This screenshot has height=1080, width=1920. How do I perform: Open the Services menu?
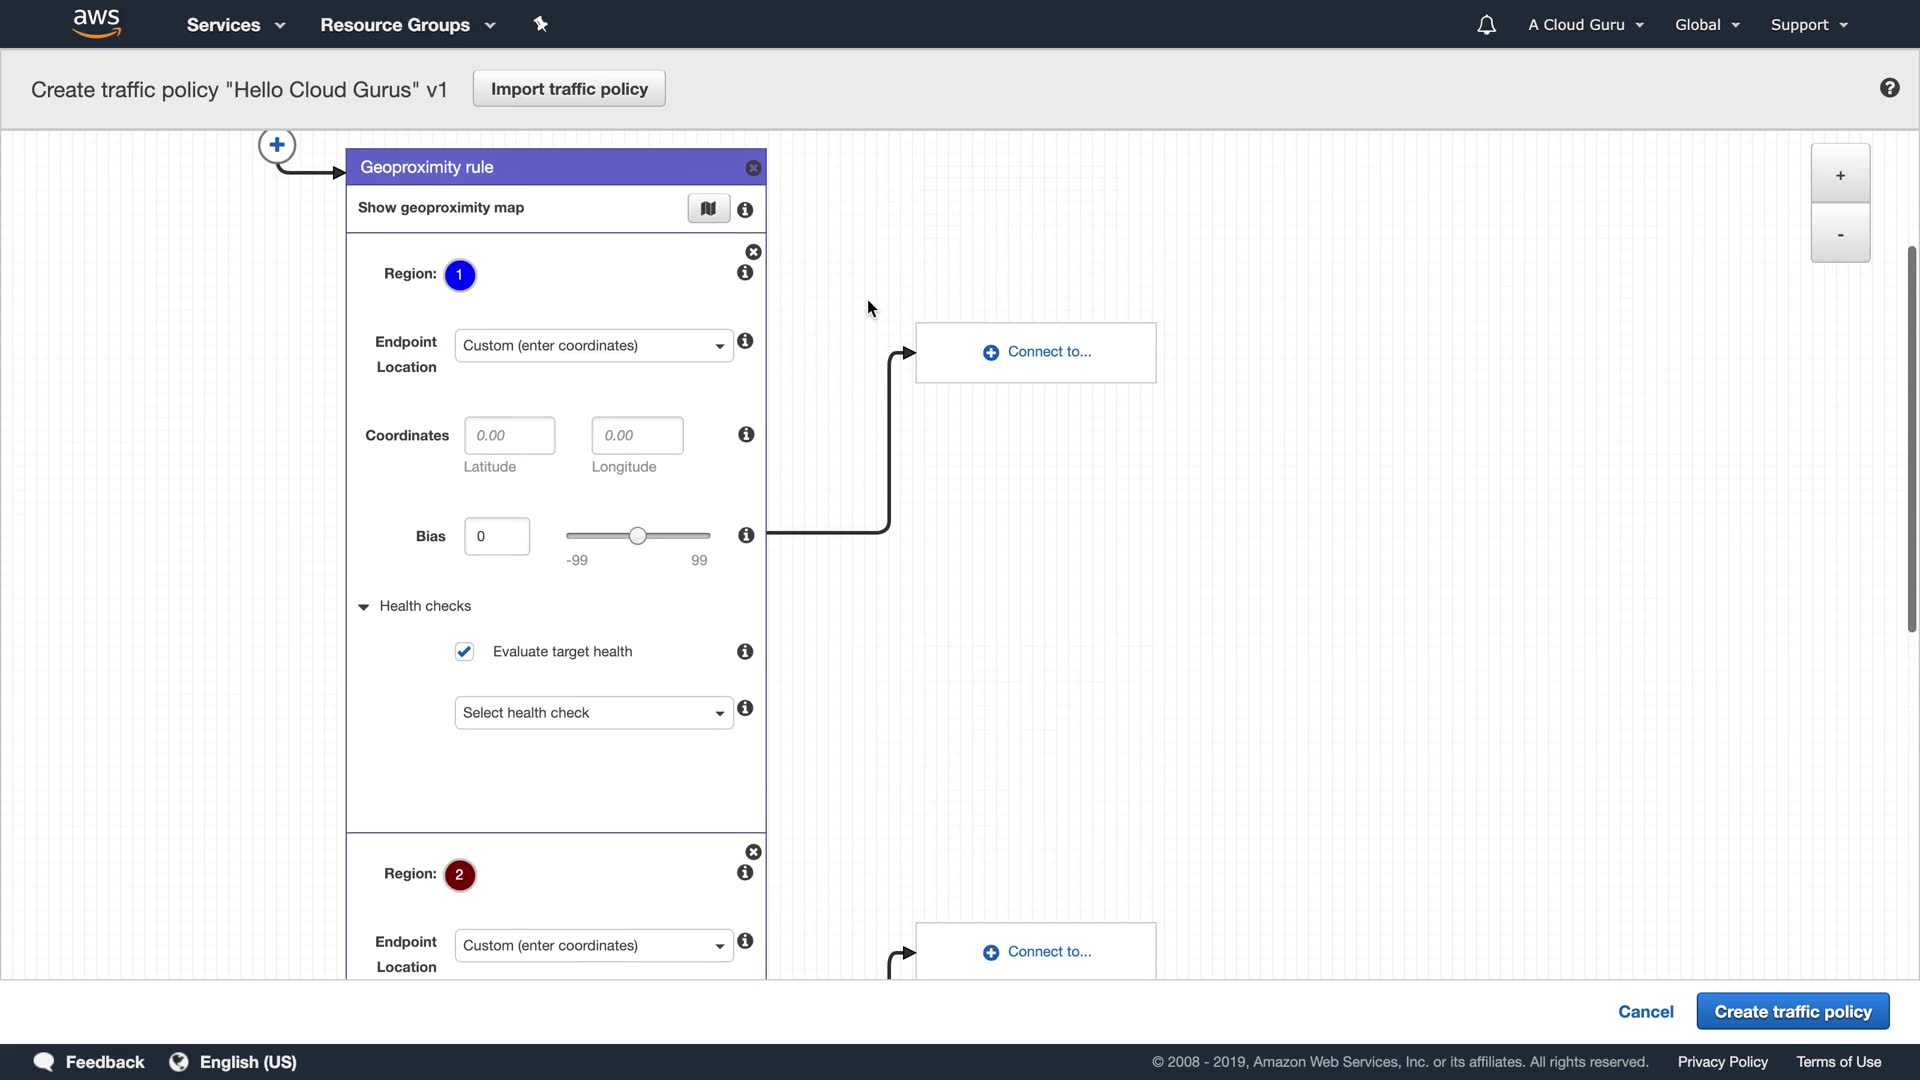(236, 25)
